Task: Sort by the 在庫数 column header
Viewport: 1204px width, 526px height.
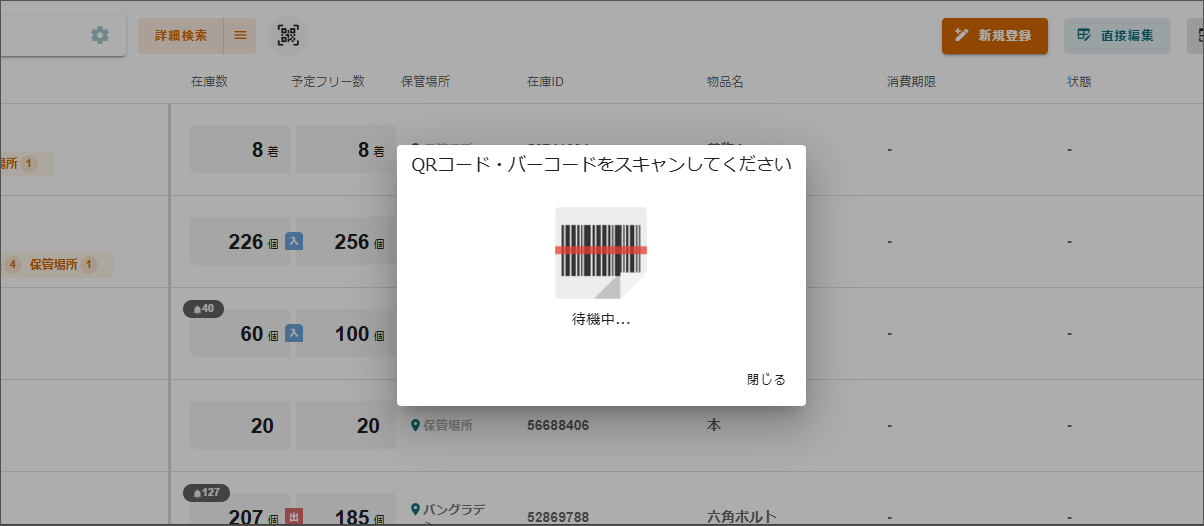Action: [x=209, y=82]
